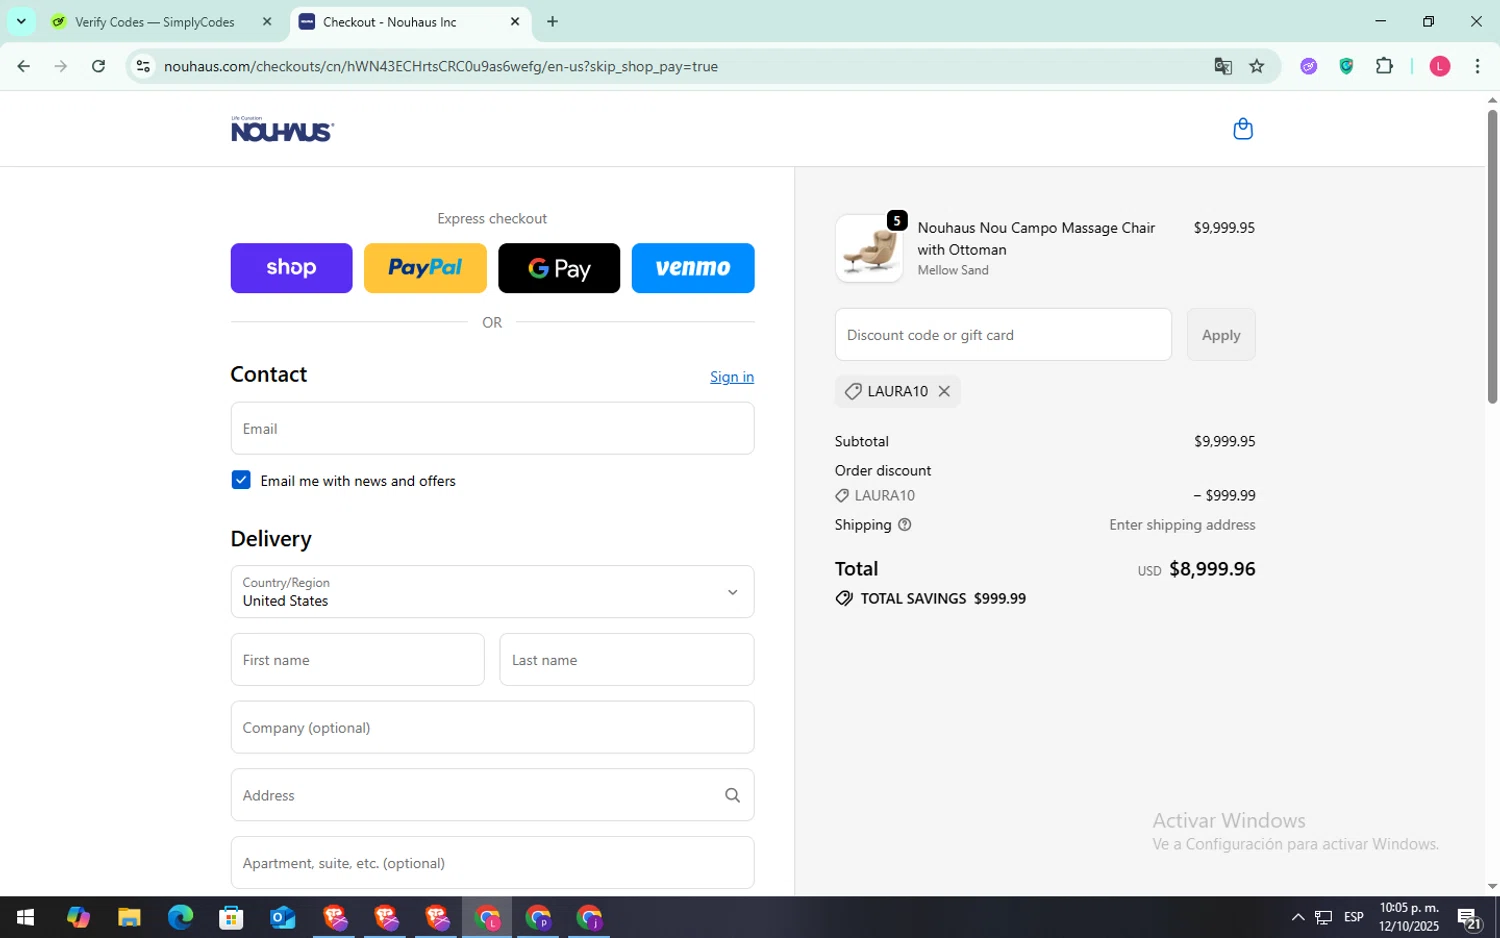The width and height of the screenshot is (1500, 938).
Task: Bookmark this page with the star icon
Action: coord(1257,66)
